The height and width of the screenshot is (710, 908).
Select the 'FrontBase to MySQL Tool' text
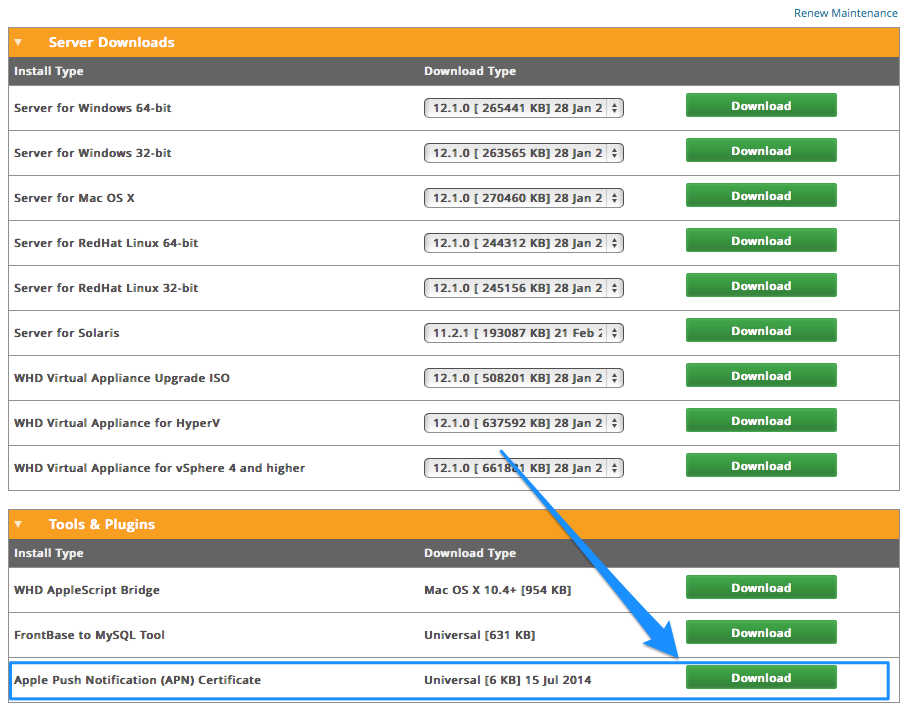coord(89,635)
